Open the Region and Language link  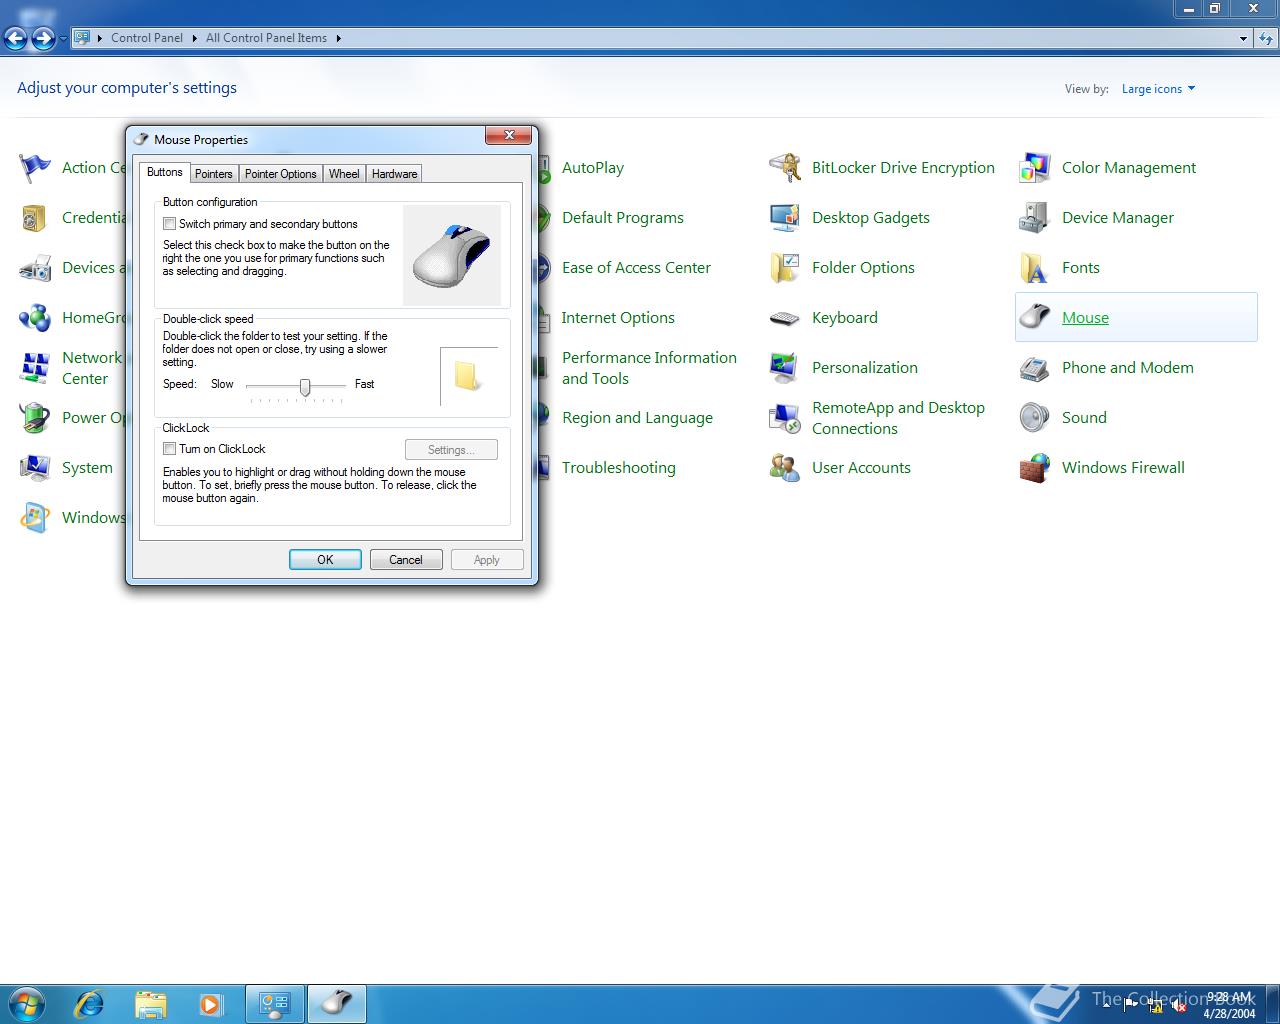coord(637,418)
